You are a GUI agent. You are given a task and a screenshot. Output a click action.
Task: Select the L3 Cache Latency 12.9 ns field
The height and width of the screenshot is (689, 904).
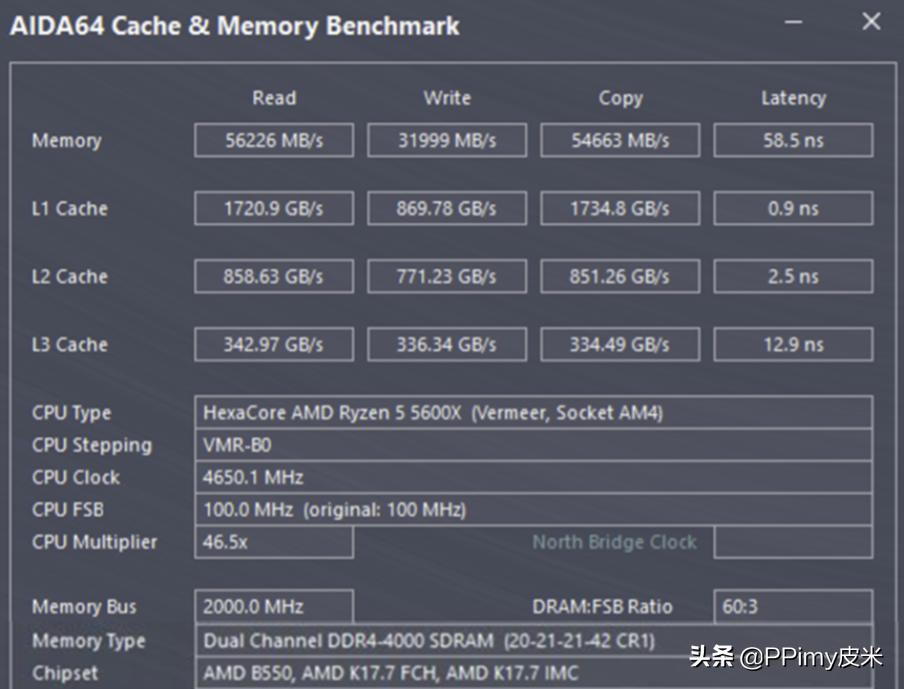(x=793, y=345)
